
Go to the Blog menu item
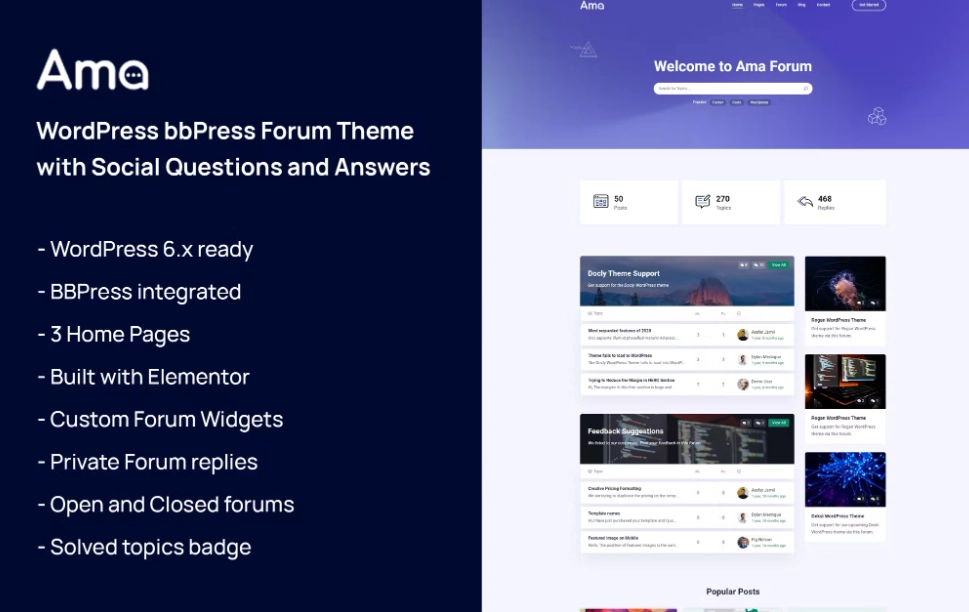point(802,5)
